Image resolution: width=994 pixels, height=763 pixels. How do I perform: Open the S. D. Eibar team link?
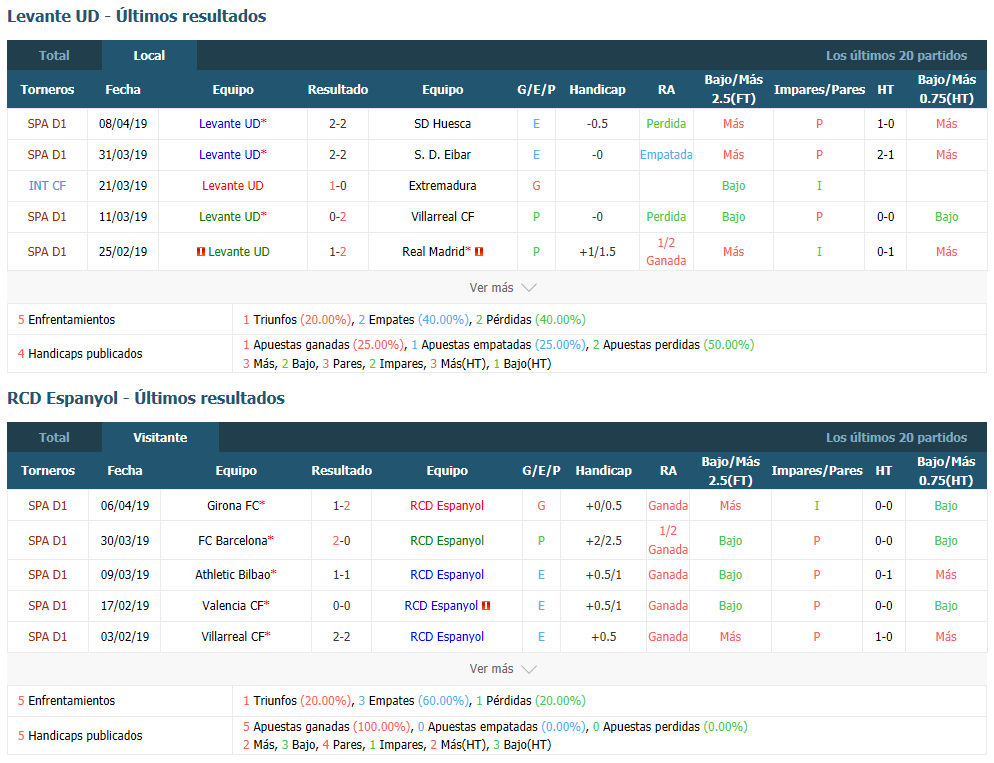click(x=442, y=155)
